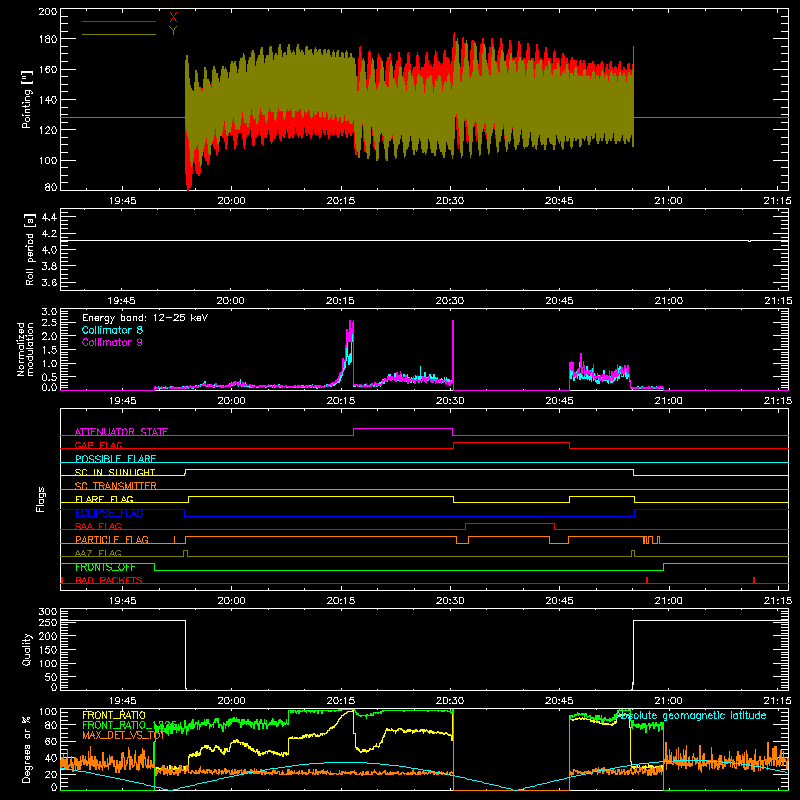800x800 pixels.
Task: Click the SC_IN_SUNLIGHT flag label
Action: (x=115, y=472)
